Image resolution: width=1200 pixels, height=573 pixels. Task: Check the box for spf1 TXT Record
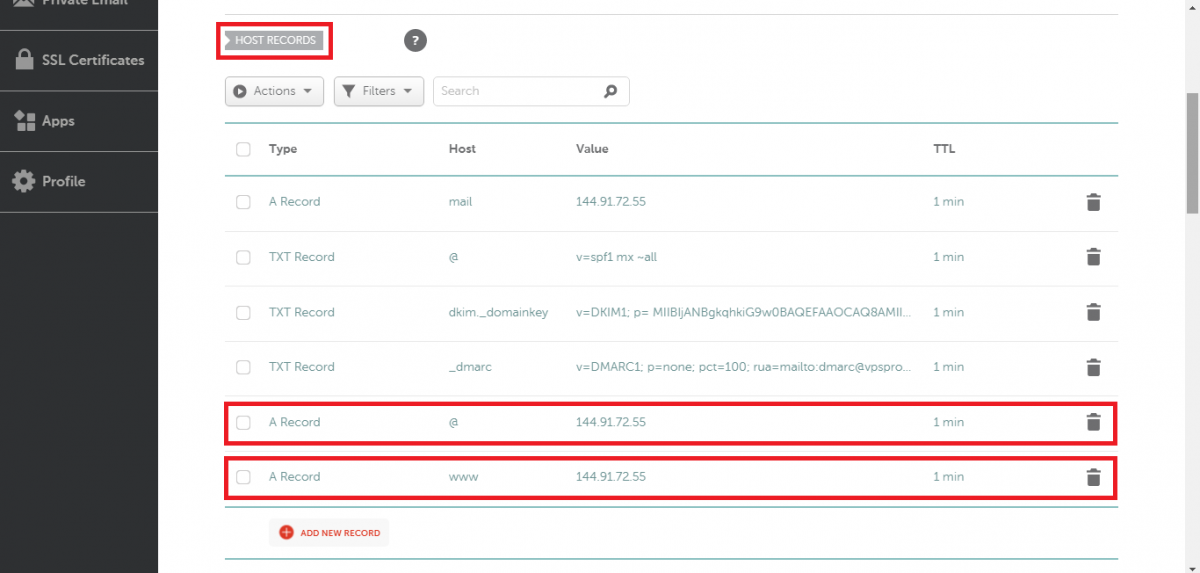tap(243, 257)
